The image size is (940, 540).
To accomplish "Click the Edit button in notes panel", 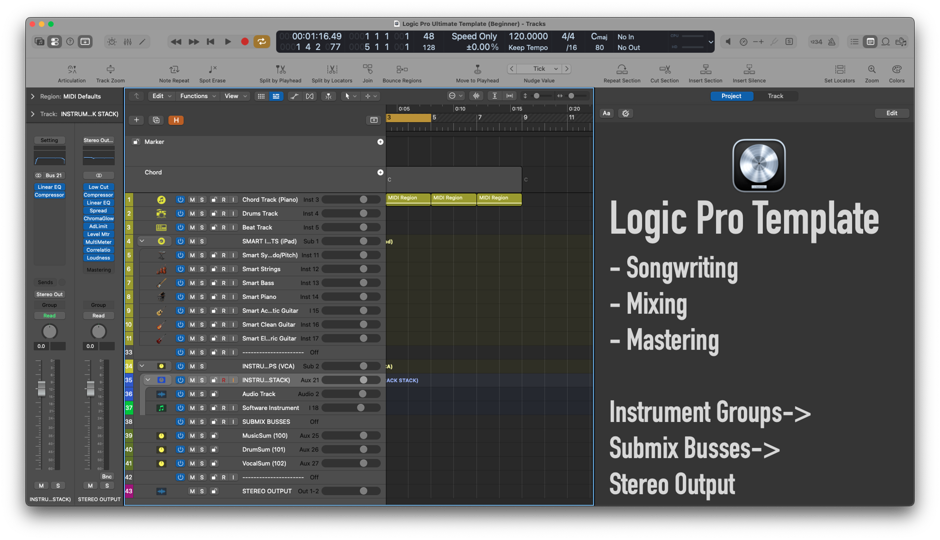I will click(x=892, y=113).
